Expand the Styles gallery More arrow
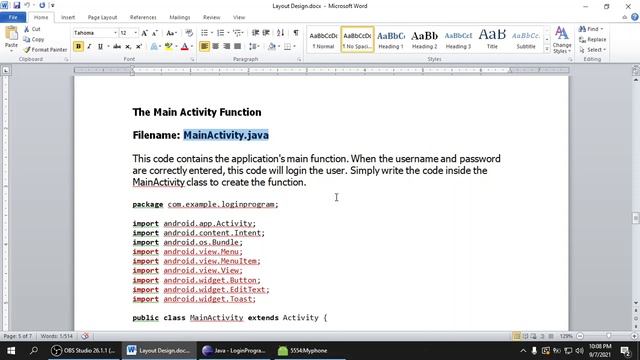The image size is (640, 360). click(x=547, y=49)
